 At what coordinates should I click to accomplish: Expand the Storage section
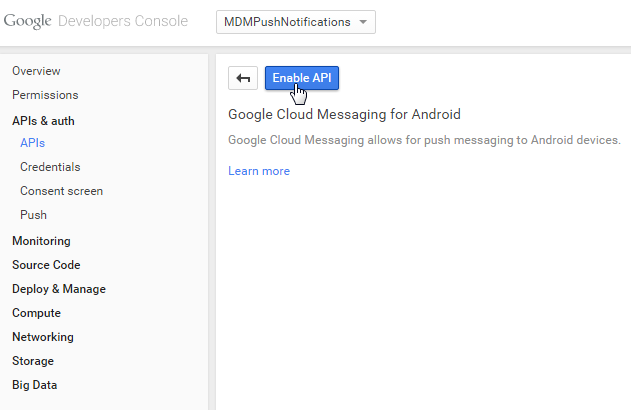[33, 361]
